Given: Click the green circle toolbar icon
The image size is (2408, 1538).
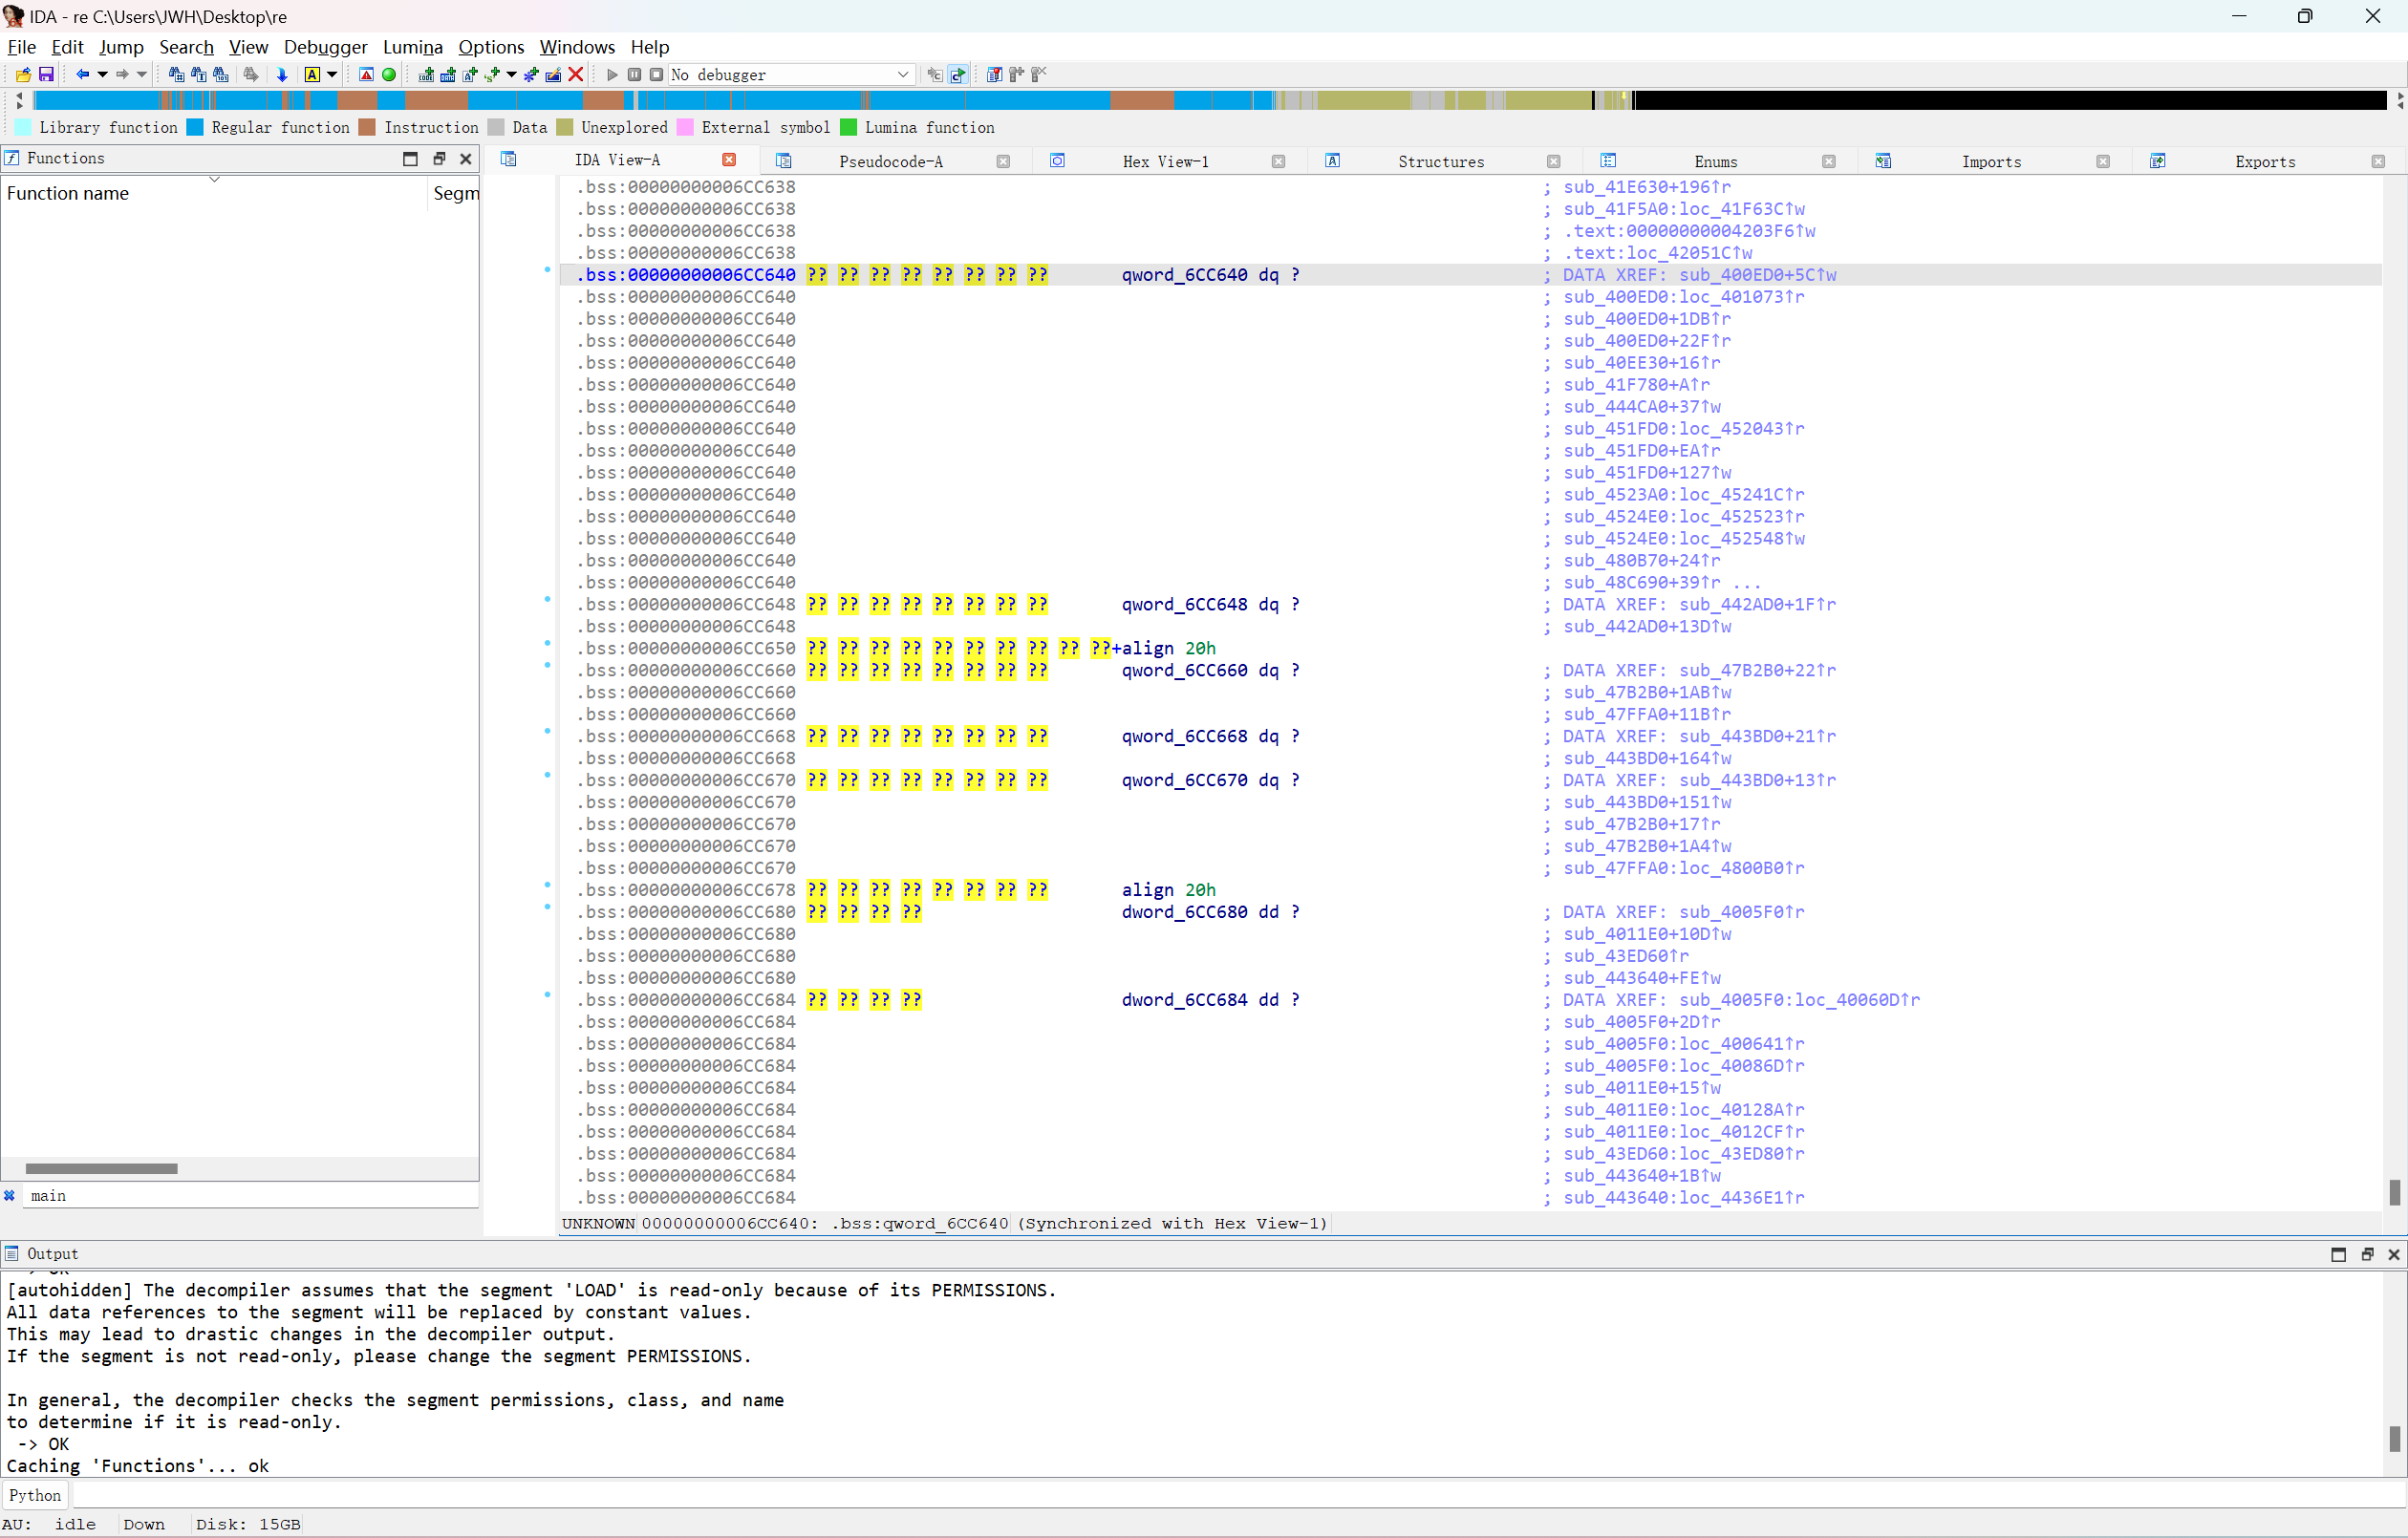Looking at the screenshot, I should [389, 75].
